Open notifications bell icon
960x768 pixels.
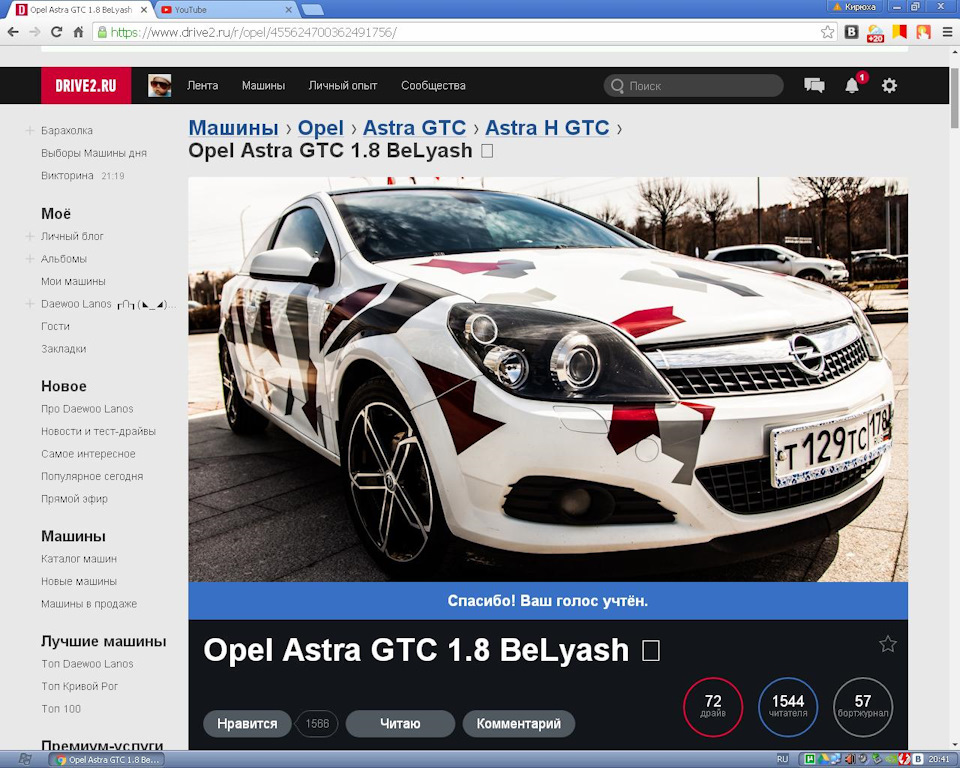852,86
